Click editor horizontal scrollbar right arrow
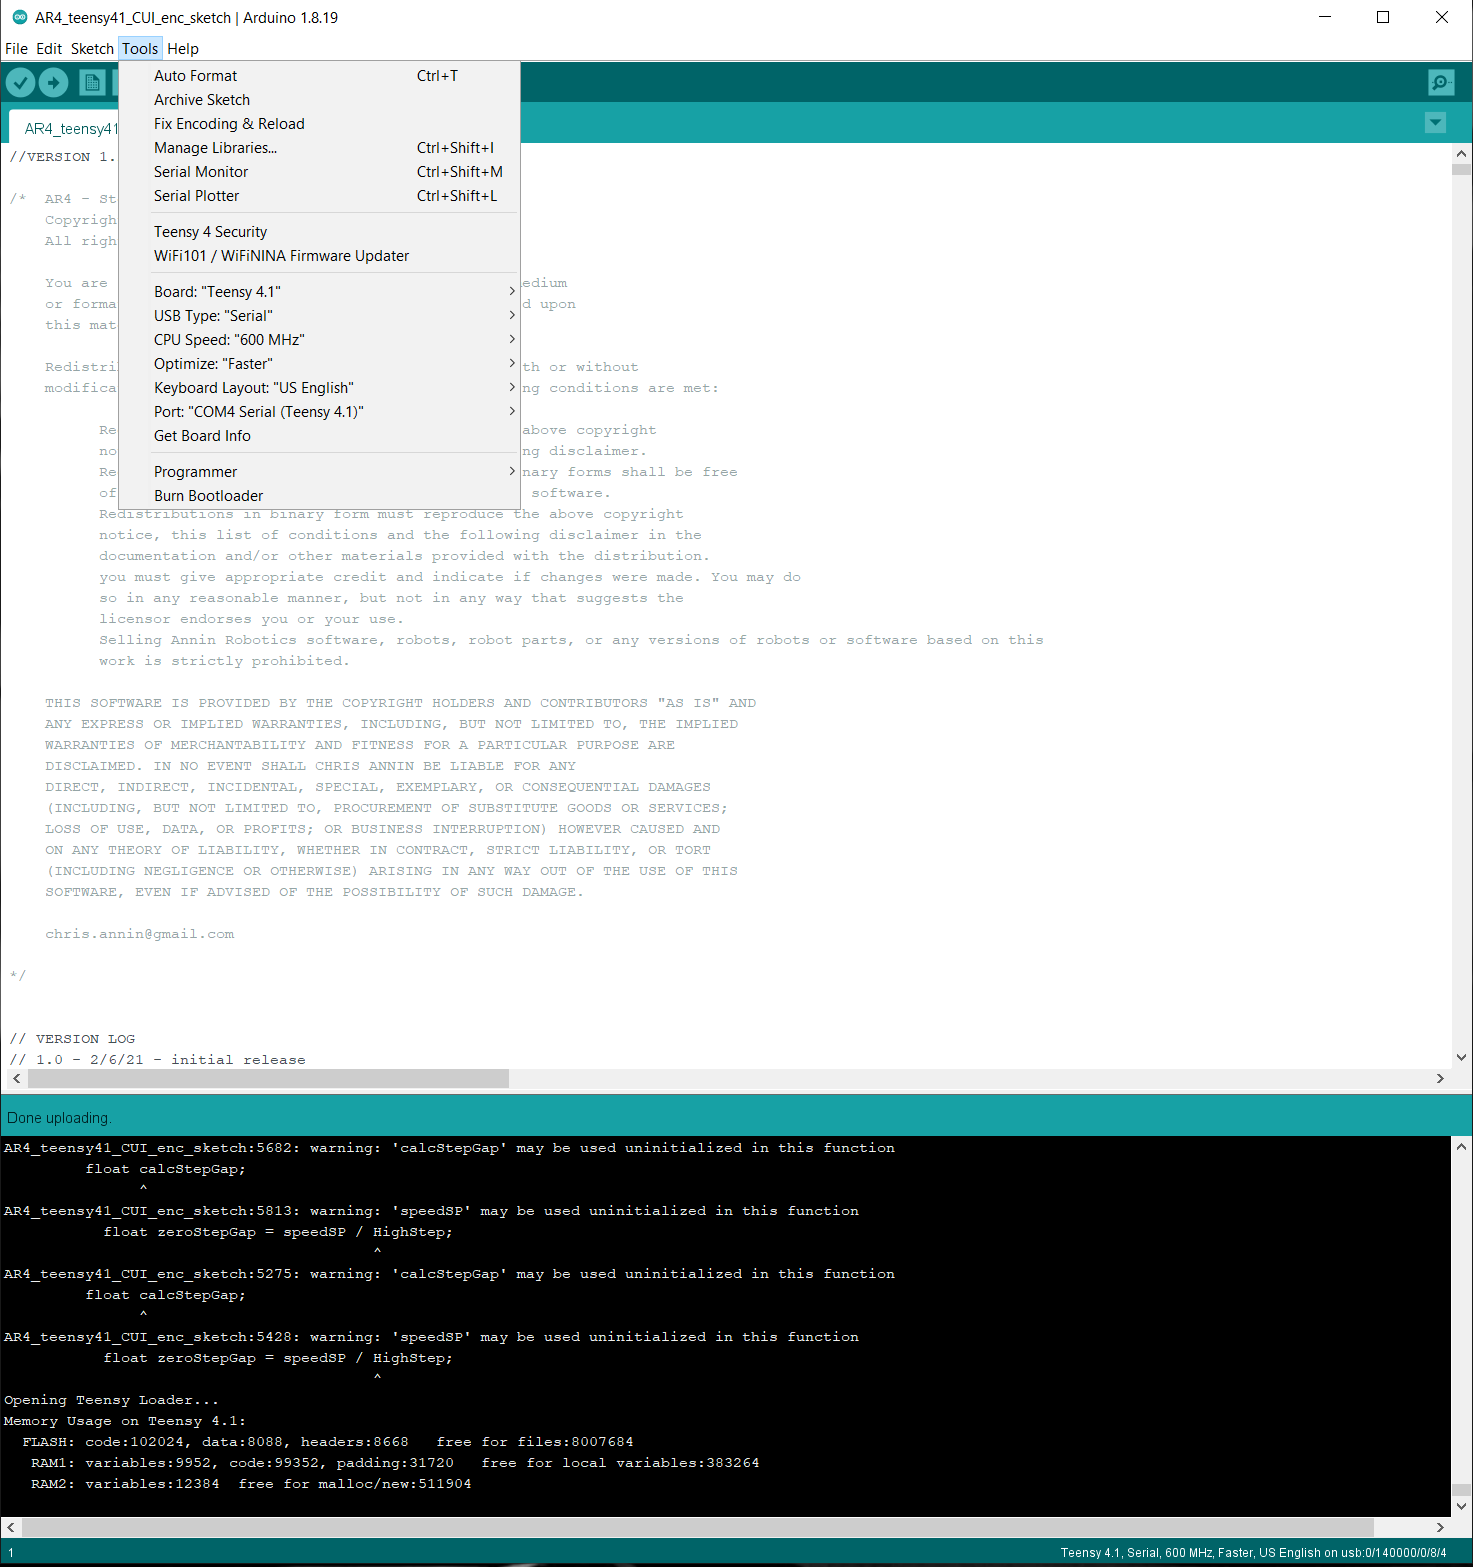1473x1567 pixels. pos(1439,1078)
